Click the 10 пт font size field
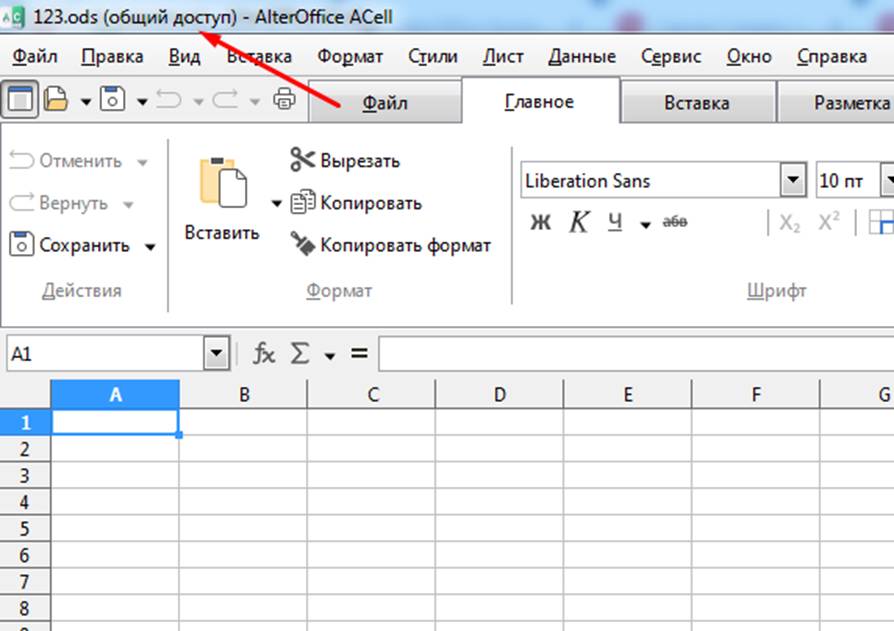The height and width of the screenshot is (631, 894). coord(848,181)
